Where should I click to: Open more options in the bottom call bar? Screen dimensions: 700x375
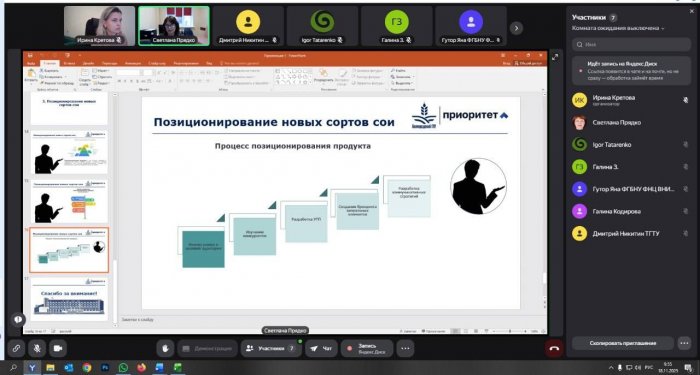tap(405, 349)
